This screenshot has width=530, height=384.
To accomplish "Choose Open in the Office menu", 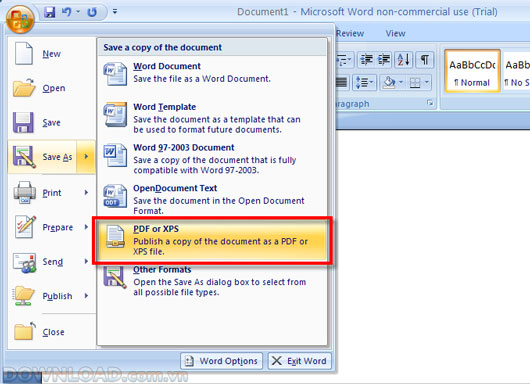I will tap(52, 88).
